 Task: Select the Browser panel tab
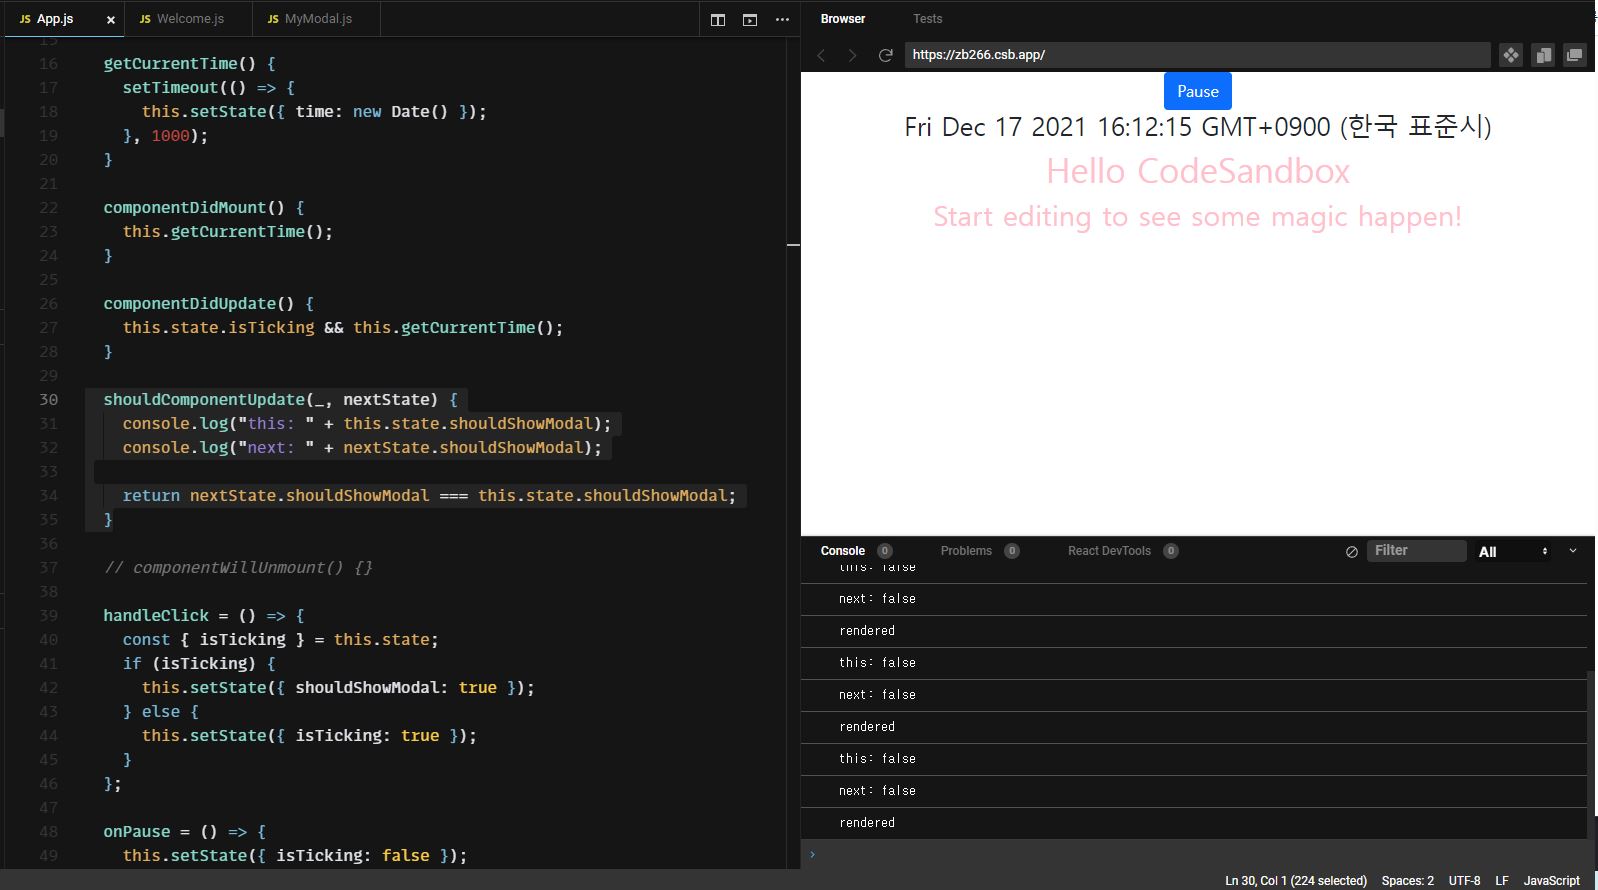point(843,19)
